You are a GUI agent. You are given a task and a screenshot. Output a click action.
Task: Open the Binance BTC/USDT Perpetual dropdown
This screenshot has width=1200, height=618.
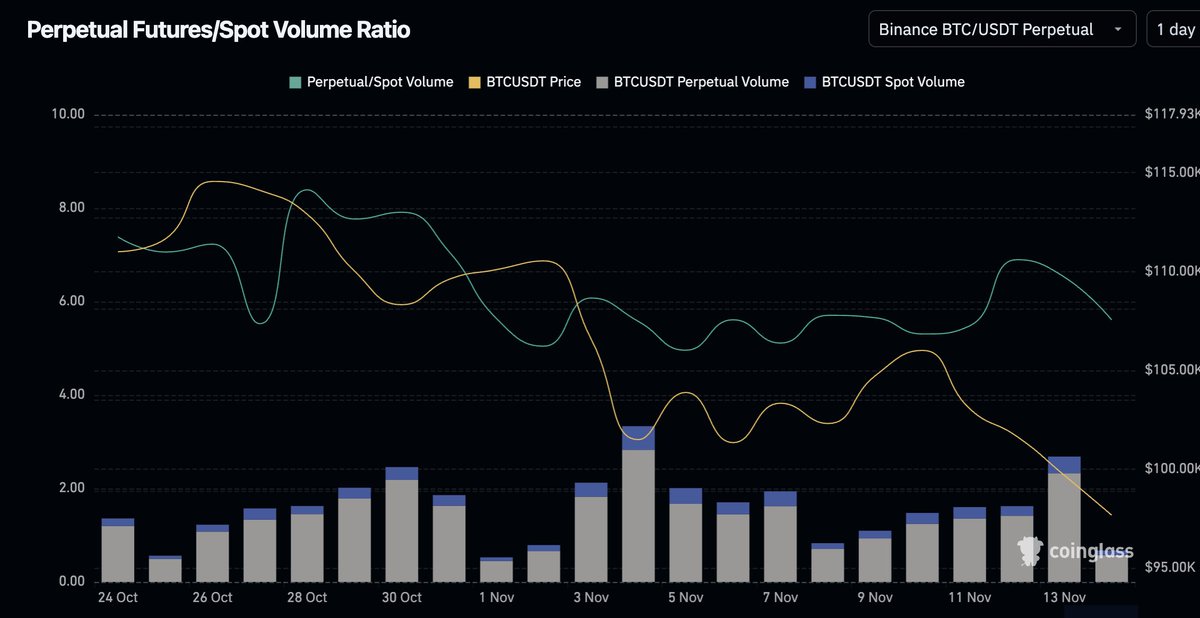pos(1002,29)
